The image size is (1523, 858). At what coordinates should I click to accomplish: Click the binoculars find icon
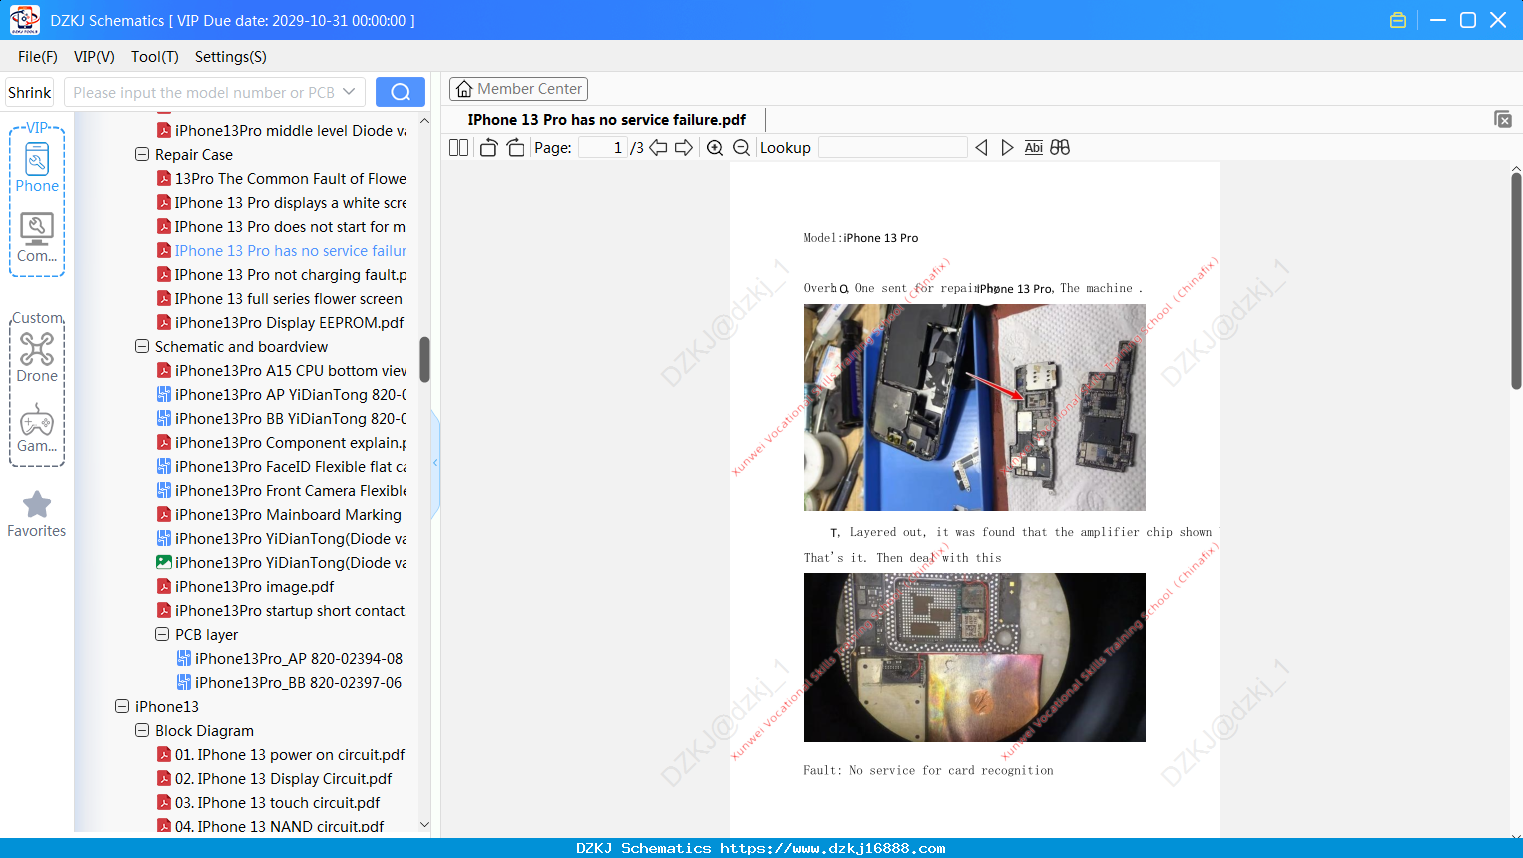coord(1060,148)
